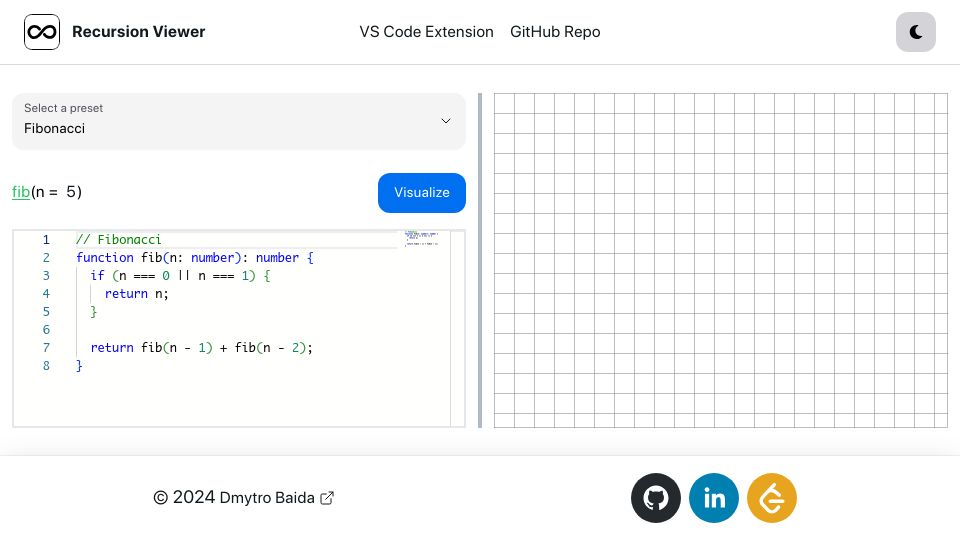This screenshot has width=960, height=540.
Task: Open the GitHub Repo link
Action: coord(555,32)
